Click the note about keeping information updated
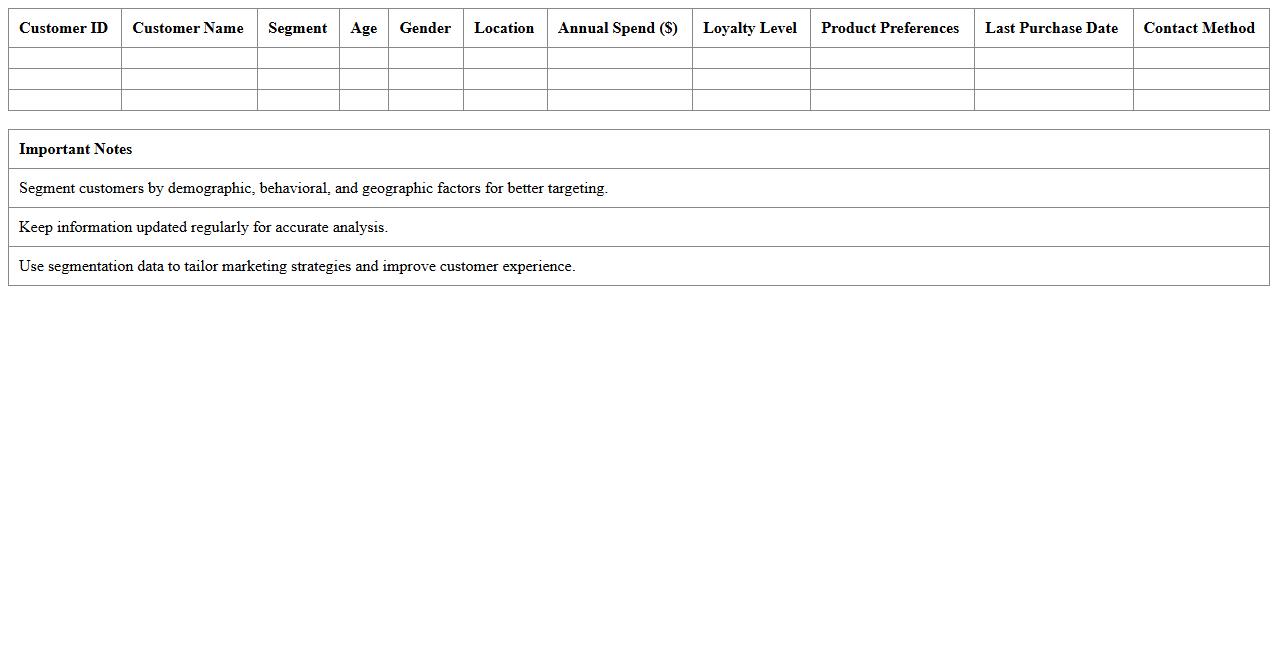Viewport: 1278px width, 650px height. tap(203, 227)
